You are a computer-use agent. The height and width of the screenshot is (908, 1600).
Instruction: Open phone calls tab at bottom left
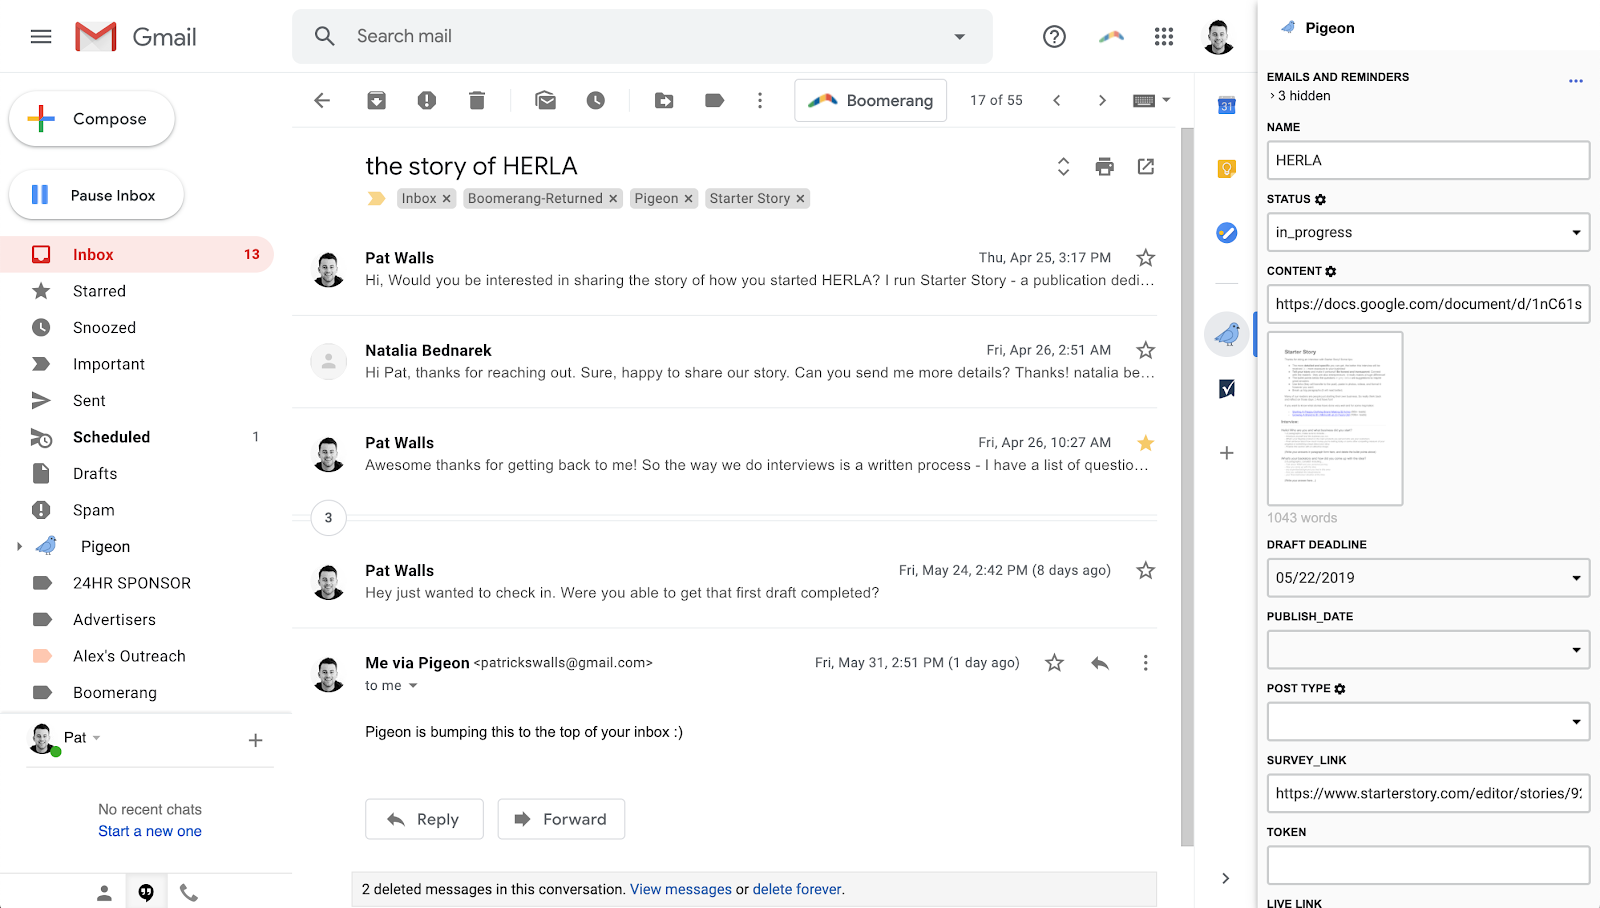(x=189, y=893)
